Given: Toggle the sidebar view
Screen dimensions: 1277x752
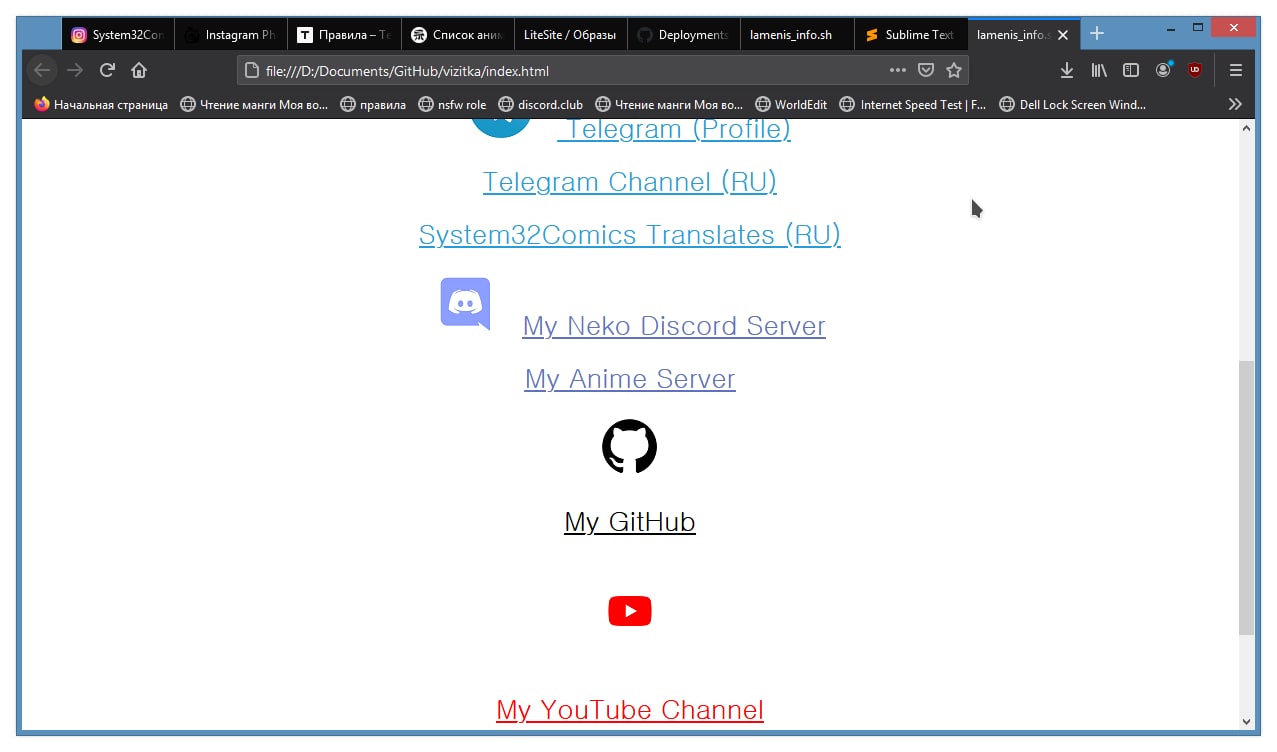Looking at the screenshot, I should point(1131,70).
